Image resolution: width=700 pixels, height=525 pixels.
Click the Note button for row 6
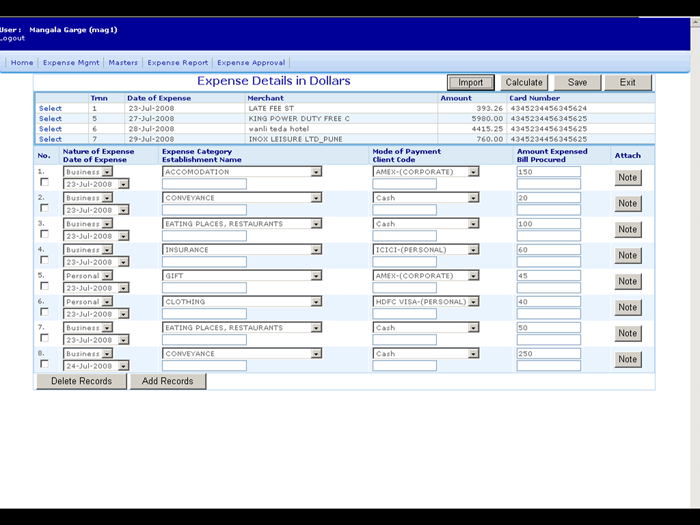point(628,307)
